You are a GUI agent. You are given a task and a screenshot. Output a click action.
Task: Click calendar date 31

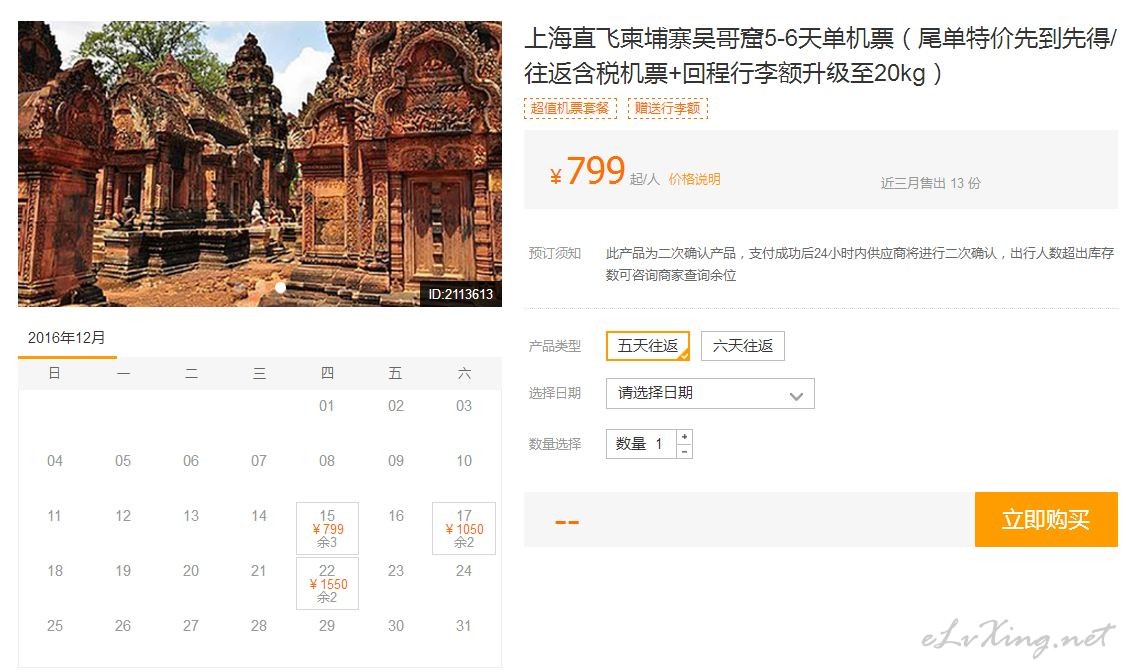click(464, 626)
